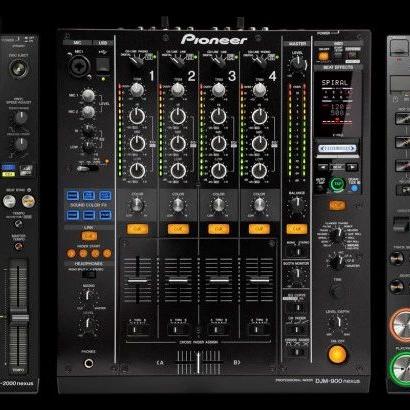The height and width of the screenshot is (410, 410).
Task: Enable Fader Start for channel 2
Action: coord(83,254)
